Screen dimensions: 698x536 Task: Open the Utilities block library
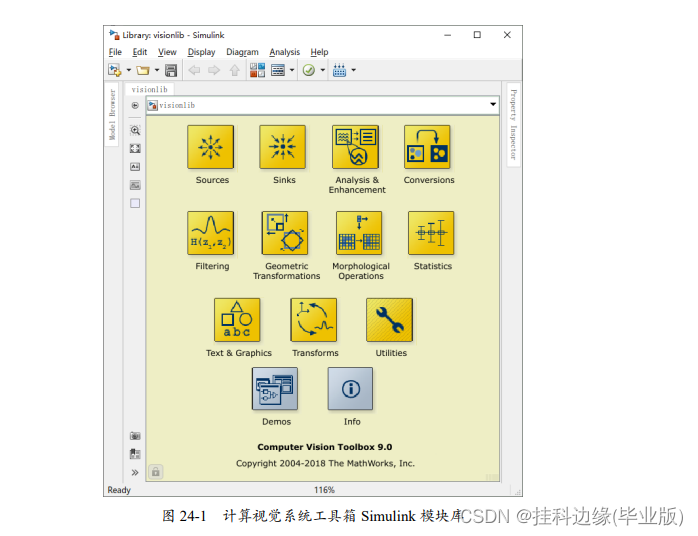click(390, 320)
